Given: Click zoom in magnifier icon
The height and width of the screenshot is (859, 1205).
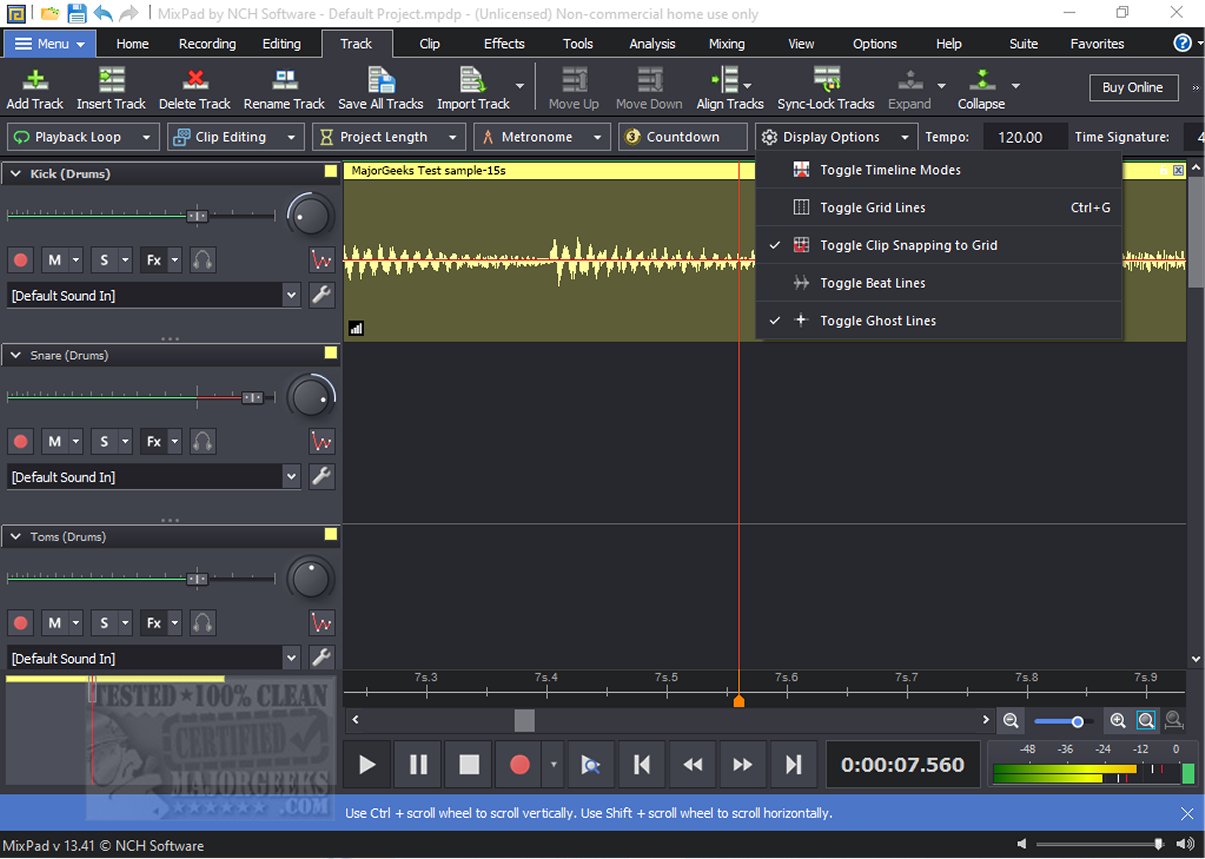Looking at the screenshot, I should coord(1118,720).
